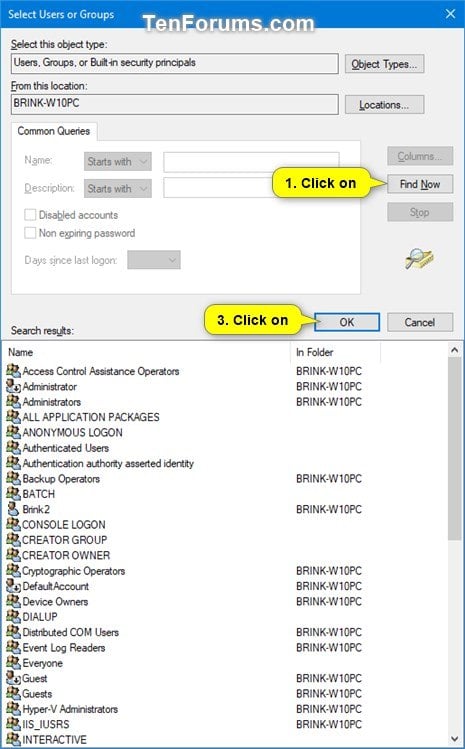Open the Description Starts with dropdown
This screenshot has width=465, height=749.
118,188
